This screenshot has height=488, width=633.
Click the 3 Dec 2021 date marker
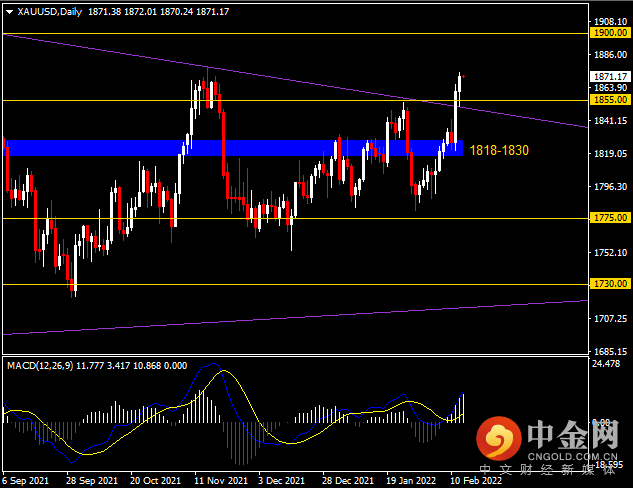281,481
